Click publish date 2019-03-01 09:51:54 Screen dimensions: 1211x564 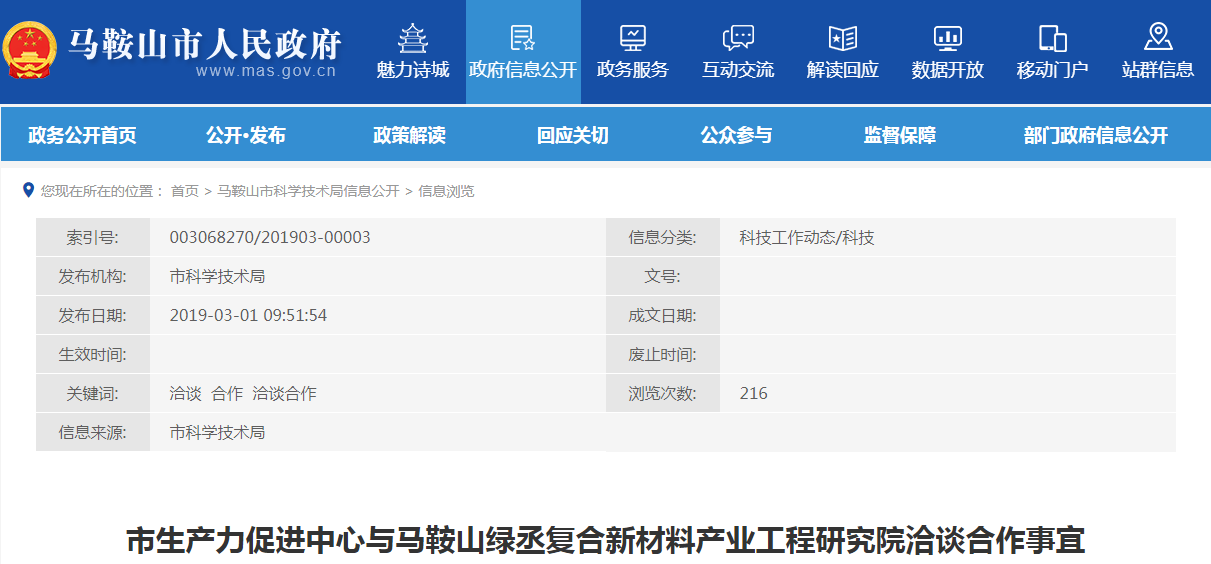[x=248, y=316]
